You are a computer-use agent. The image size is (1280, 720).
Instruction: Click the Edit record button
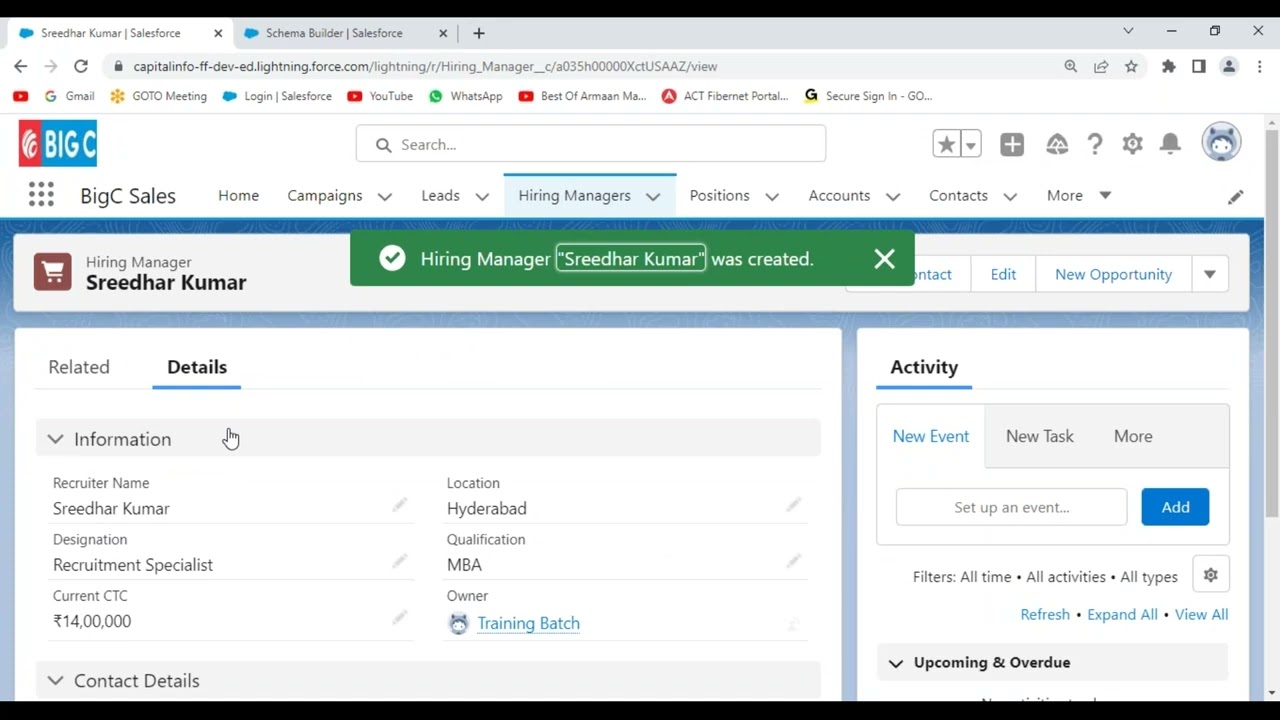[1003, 274]
